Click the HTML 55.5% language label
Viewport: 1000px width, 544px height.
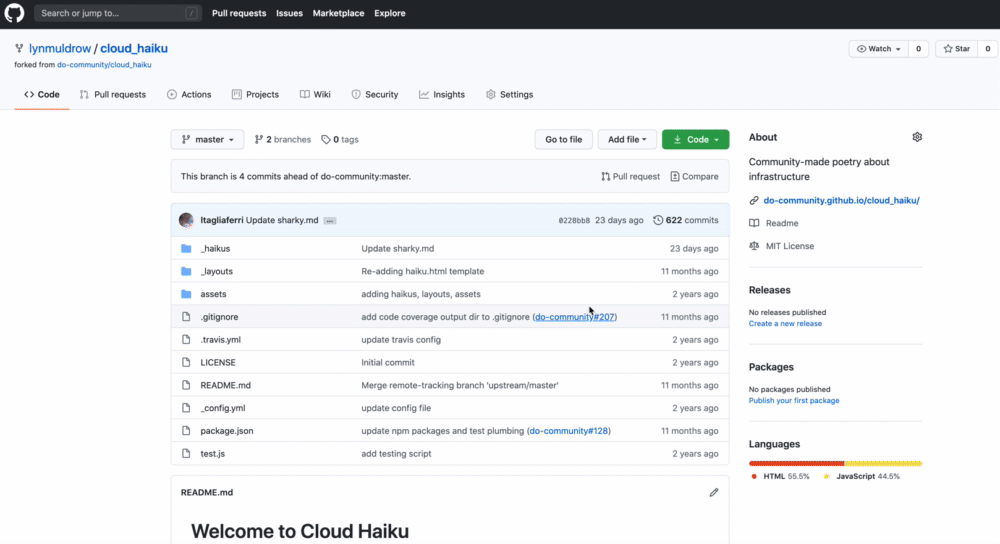[781, 476]
